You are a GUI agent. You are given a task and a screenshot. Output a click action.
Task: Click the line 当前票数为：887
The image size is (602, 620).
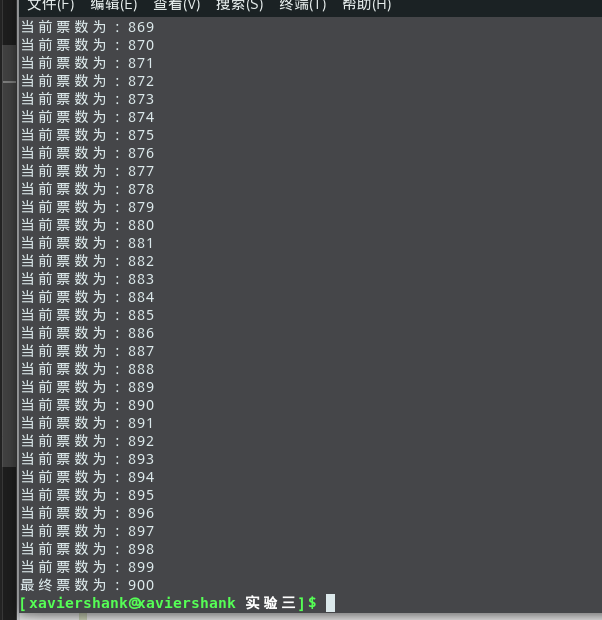87,351
